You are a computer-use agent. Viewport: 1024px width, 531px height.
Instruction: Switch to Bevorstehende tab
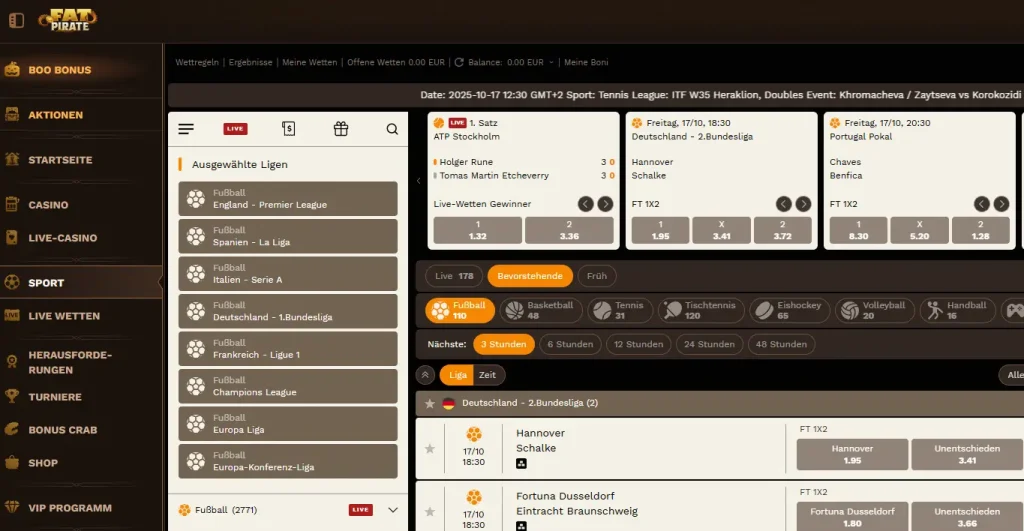pos(530,276)
